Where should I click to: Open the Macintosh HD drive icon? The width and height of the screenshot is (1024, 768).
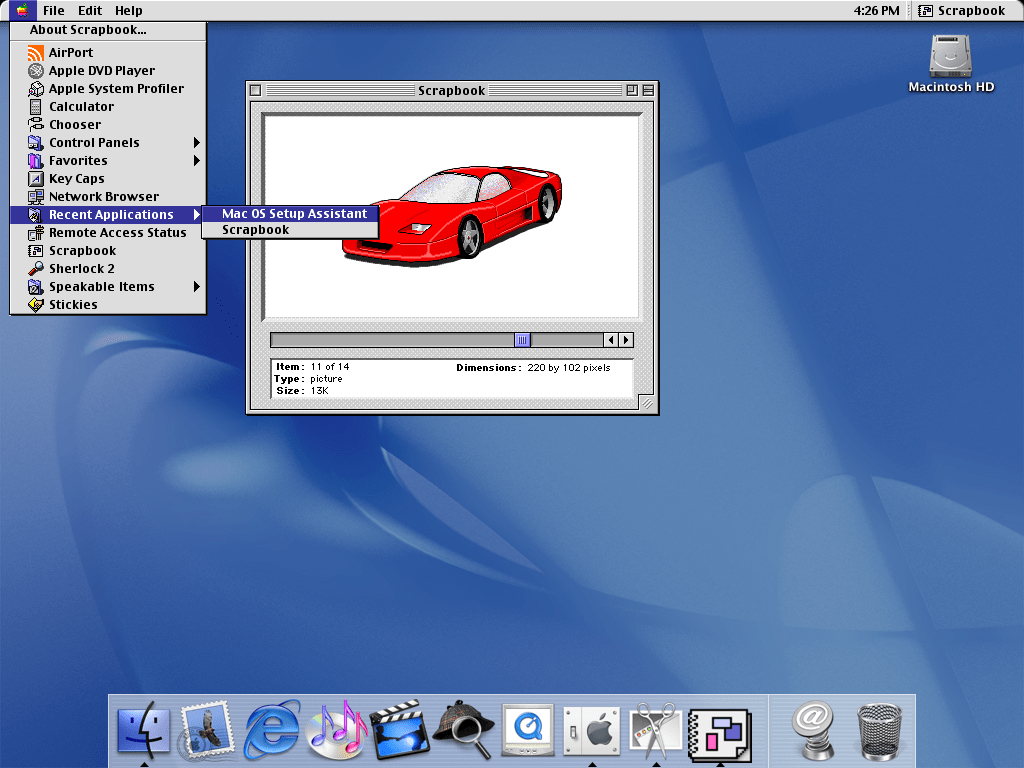pyautogui.click(x=950, y=58)
